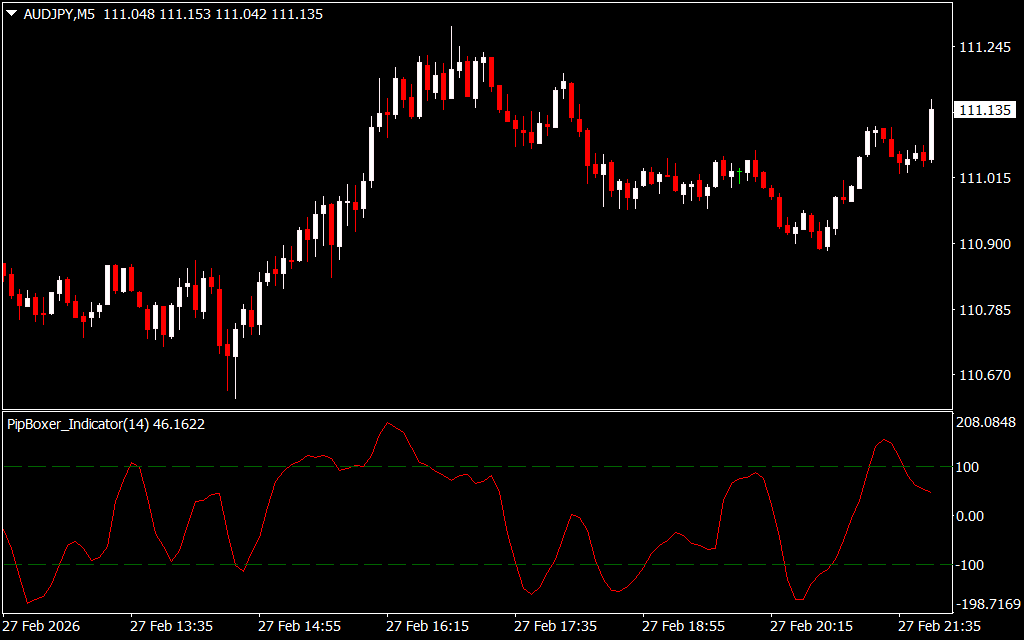Click the 110.900 price scale label
Screen dimensions: 1024x640
984,244
